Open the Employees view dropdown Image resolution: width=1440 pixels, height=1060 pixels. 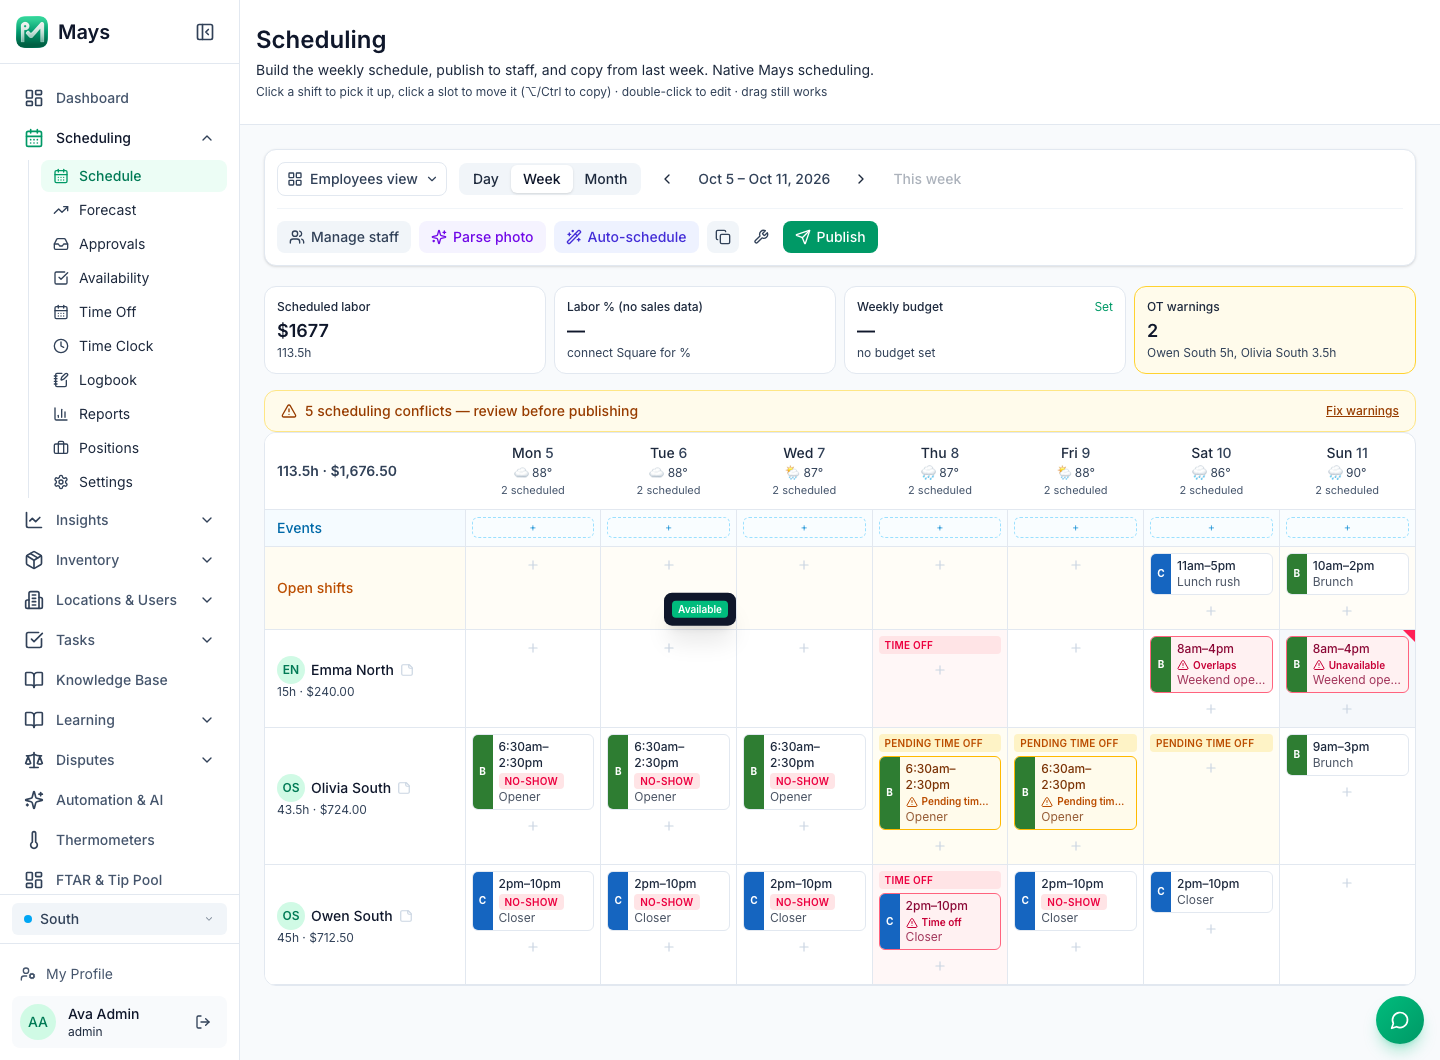(362, 179)
